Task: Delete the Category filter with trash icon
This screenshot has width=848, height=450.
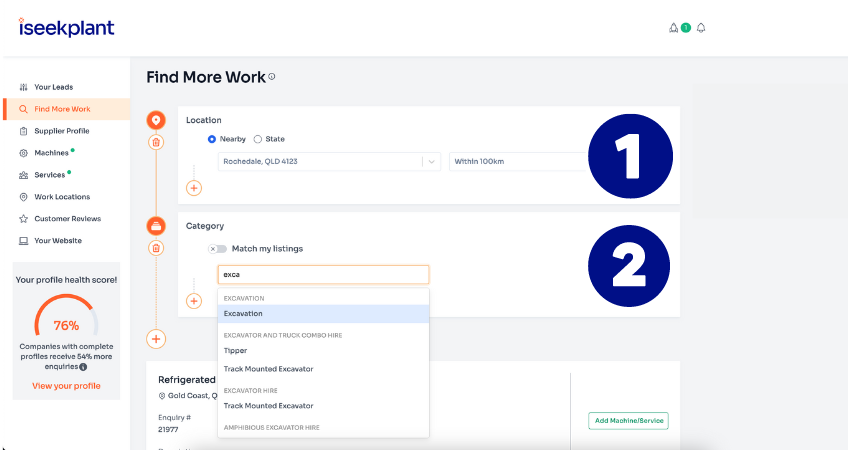Action: pos(156,248)
